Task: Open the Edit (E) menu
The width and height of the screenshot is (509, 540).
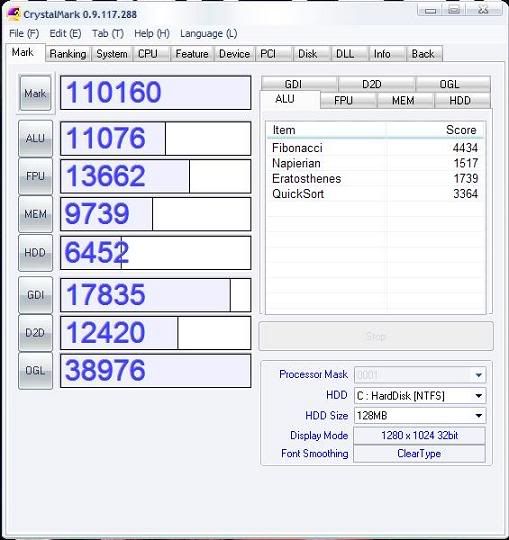Action: (65, 33)
